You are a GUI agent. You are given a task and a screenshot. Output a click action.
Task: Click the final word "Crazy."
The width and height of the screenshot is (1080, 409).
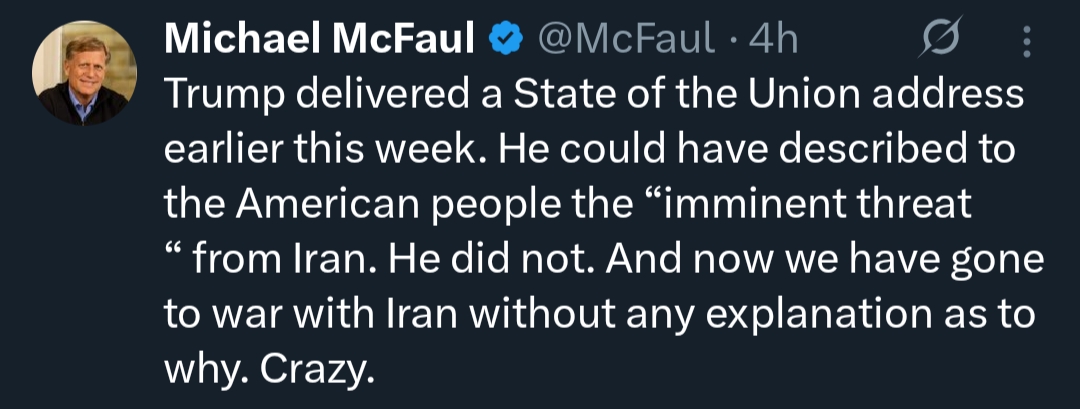[x=317, y=370]
